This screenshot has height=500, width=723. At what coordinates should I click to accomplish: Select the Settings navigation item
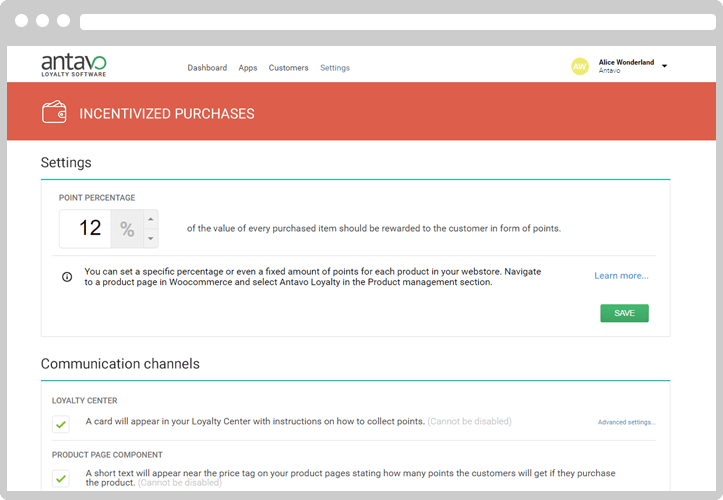[x=335, y=68]
